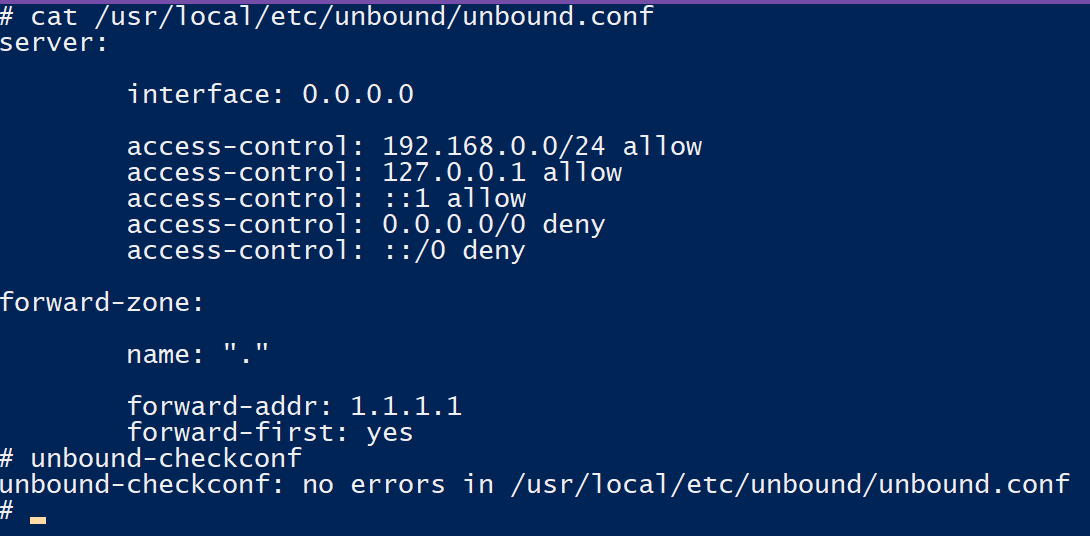Click the "forward-first: yes" line
This screenshot has width=1090, height=536.
click(270, 433)
